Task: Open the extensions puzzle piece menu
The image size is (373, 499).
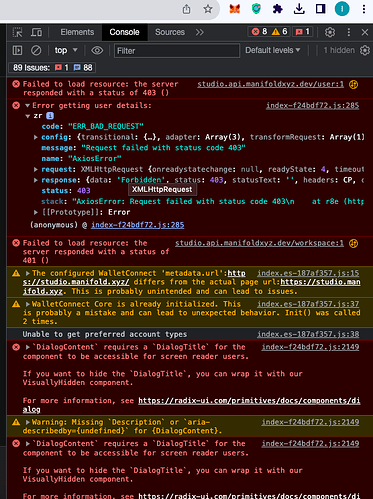Action: [278, 9]
